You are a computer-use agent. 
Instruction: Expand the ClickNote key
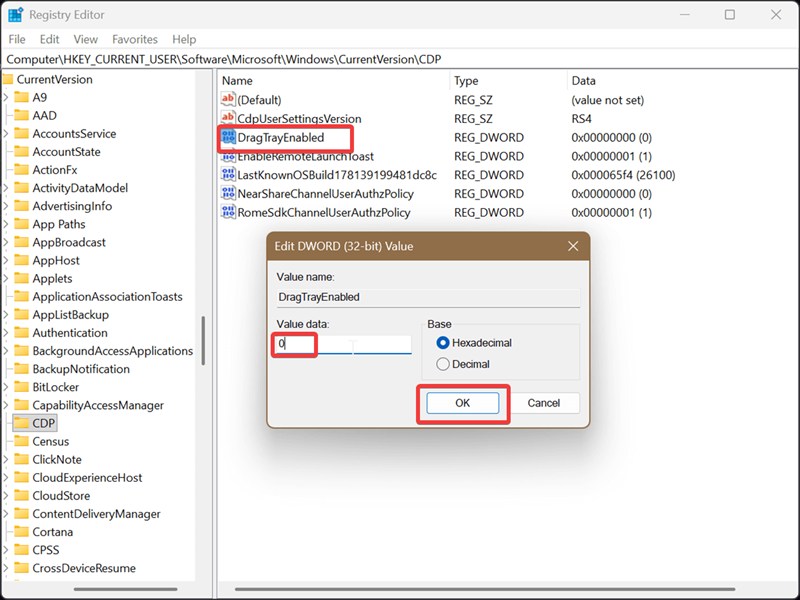6,459
